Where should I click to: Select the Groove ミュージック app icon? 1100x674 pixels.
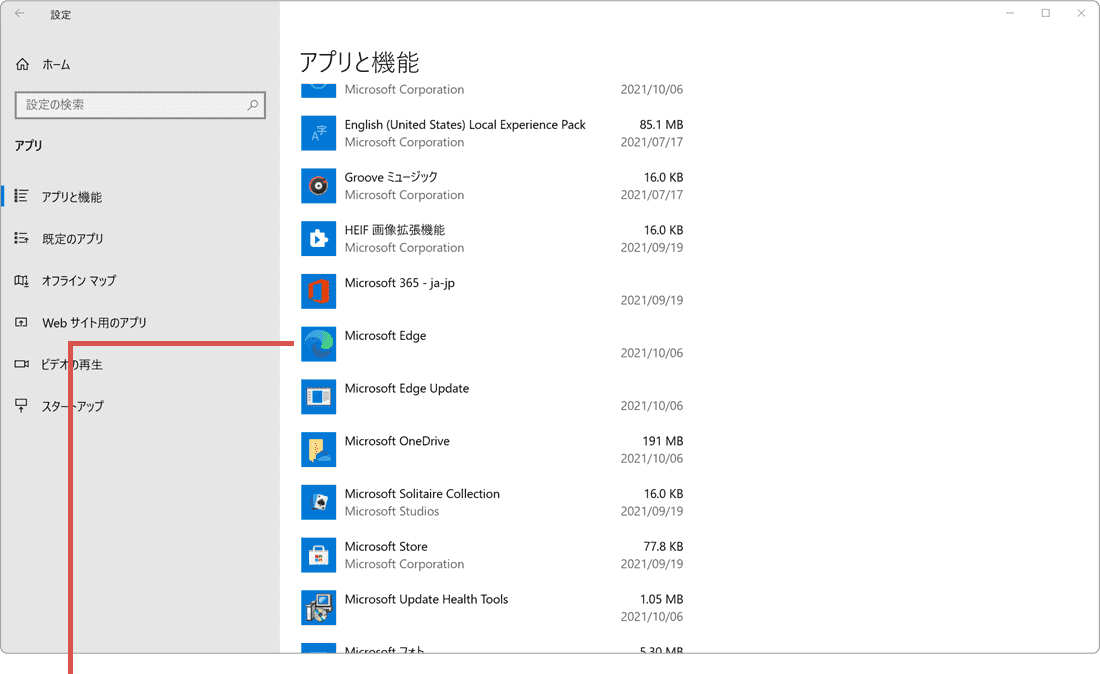[x=318, y=185]
